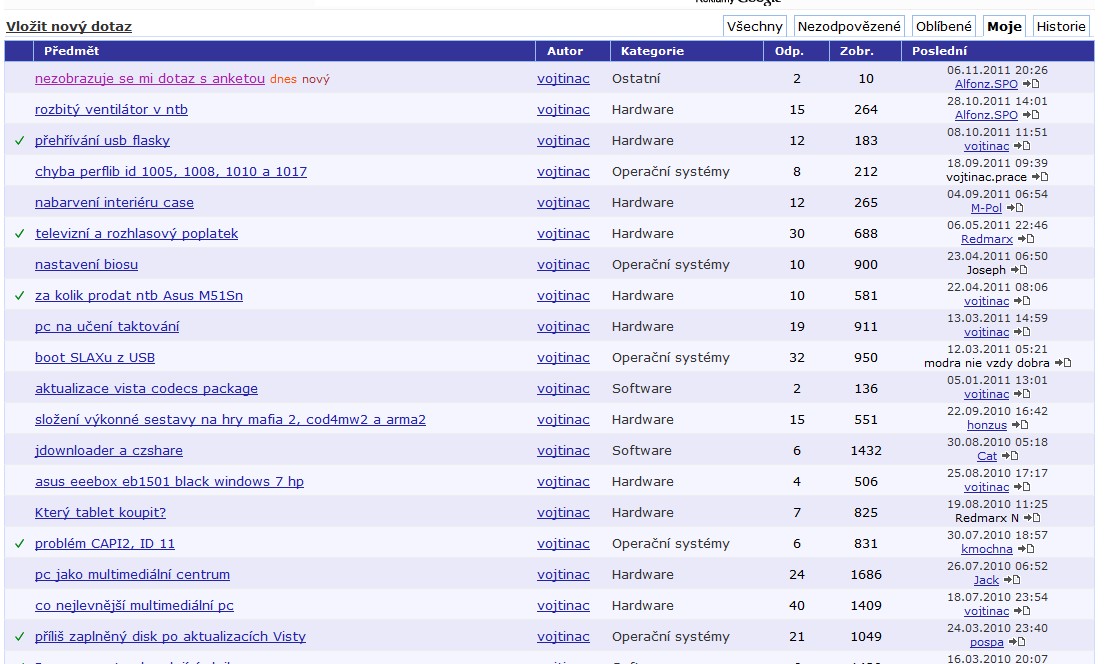Open thread televizní a rozhlasový poplatek
Viewport: 1105px width, 664px height.
click(137, 234)
